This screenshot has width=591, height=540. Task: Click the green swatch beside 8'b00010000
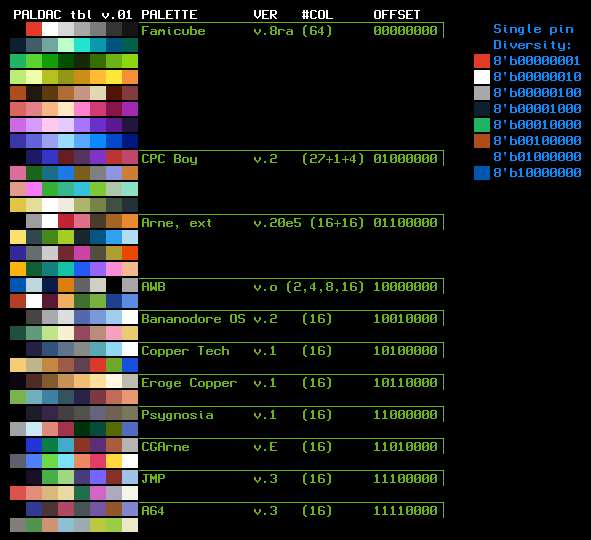[x=482, y=125]
